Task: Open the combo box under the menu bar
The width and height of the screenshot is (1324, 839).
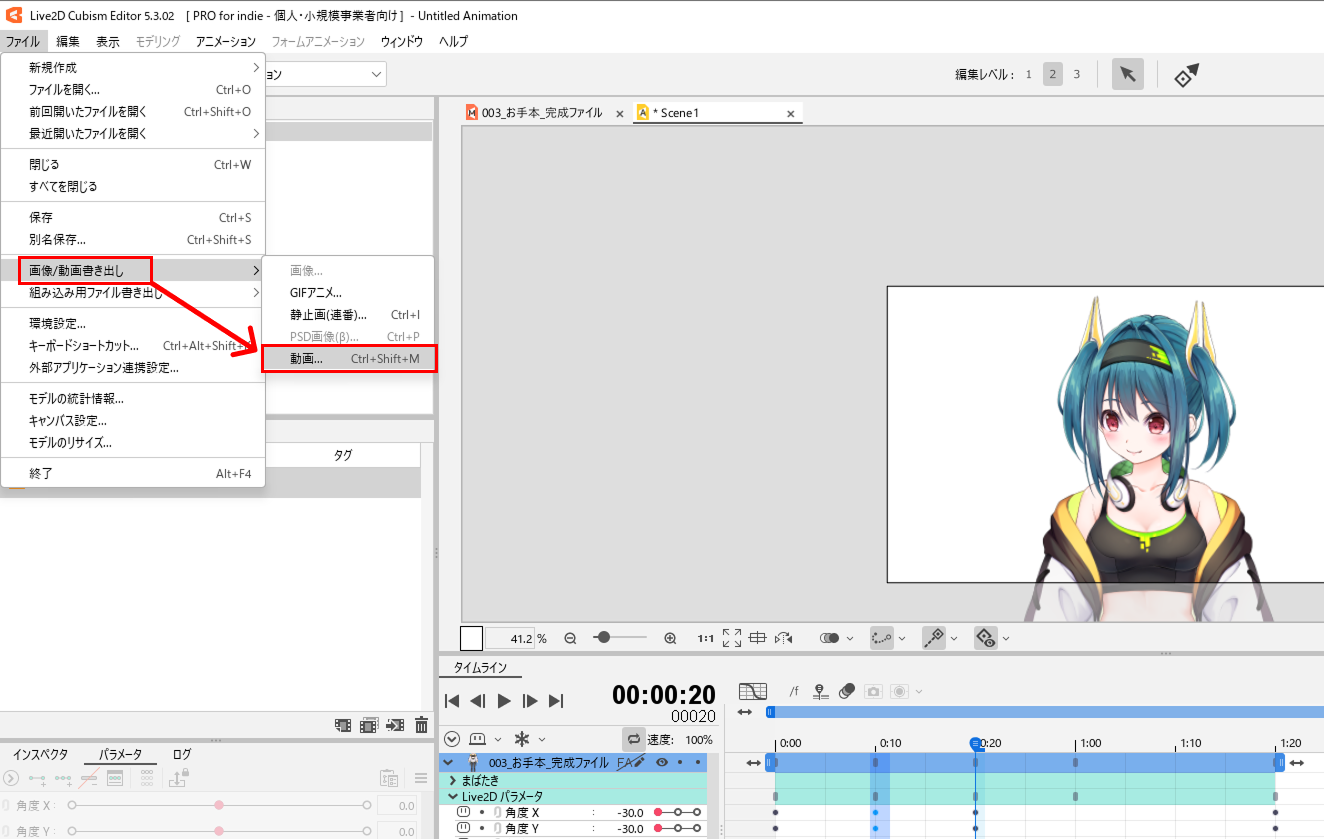Action: [325, 74]
